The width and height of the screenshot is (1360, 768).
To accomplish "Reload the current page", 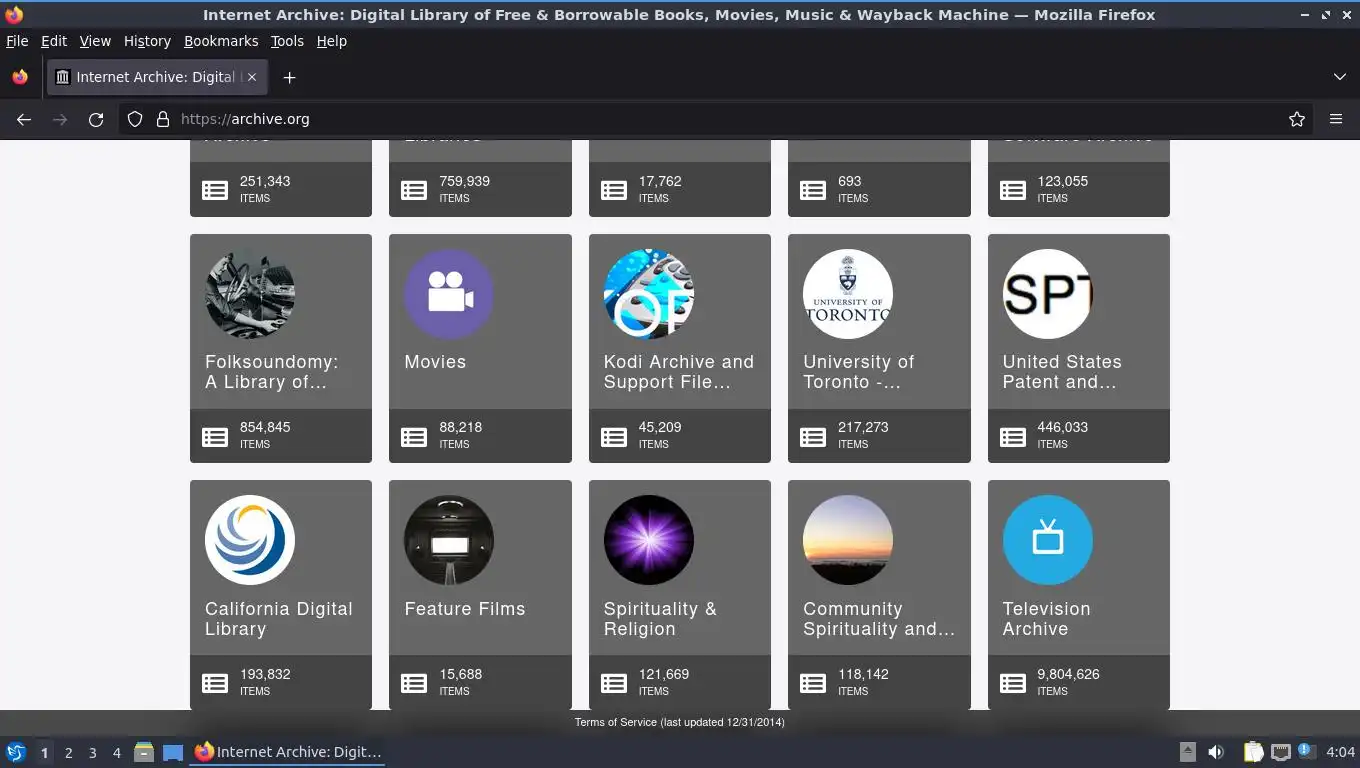I will (x=96, y=119).
